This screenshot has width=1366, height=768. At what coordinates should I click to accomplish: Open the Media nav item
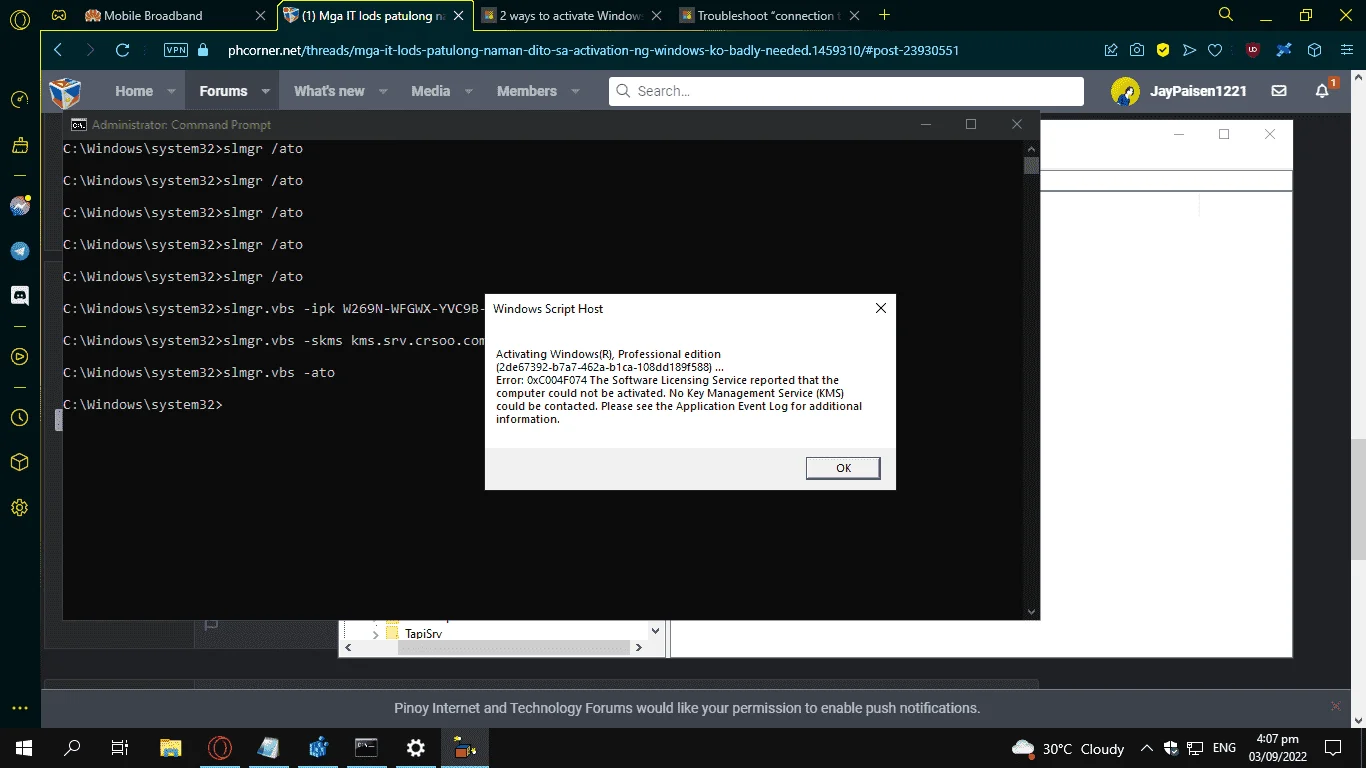(x=430, y=91)
